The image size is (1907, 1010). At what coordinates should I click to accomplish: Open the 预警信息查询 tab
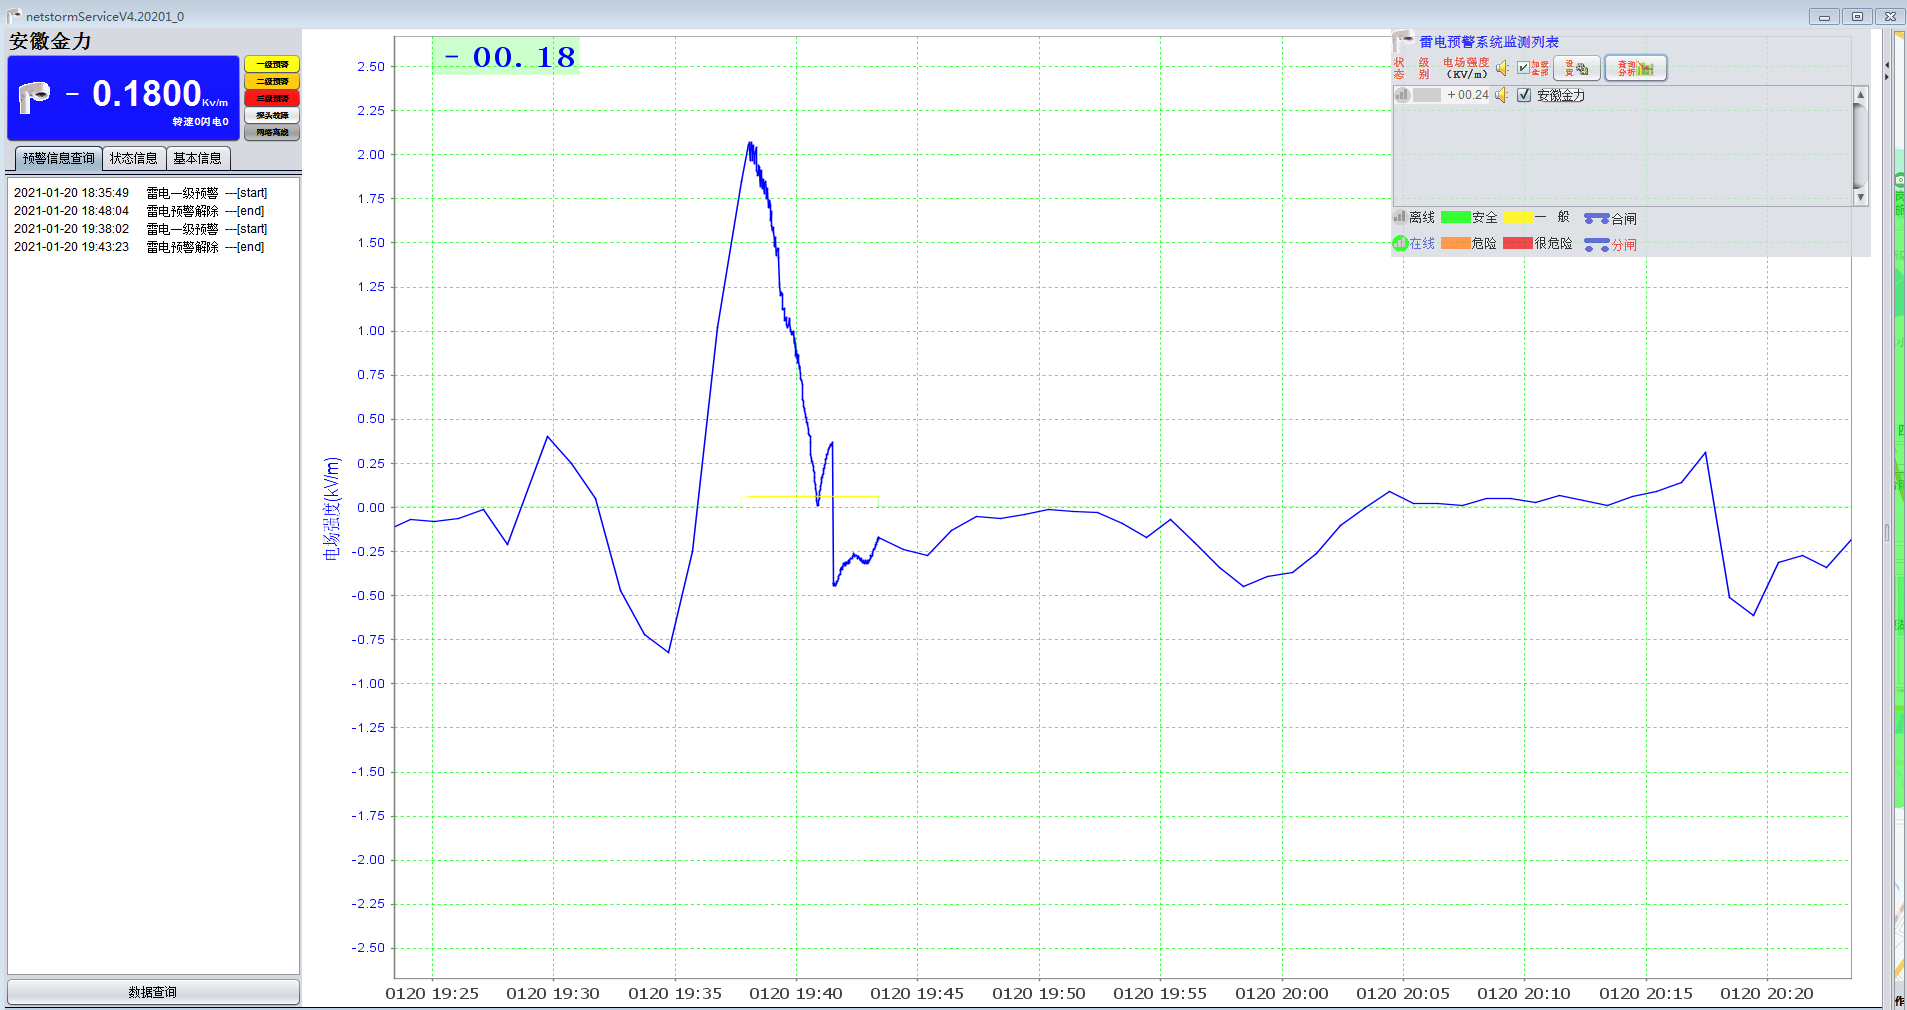coord(59,158)
